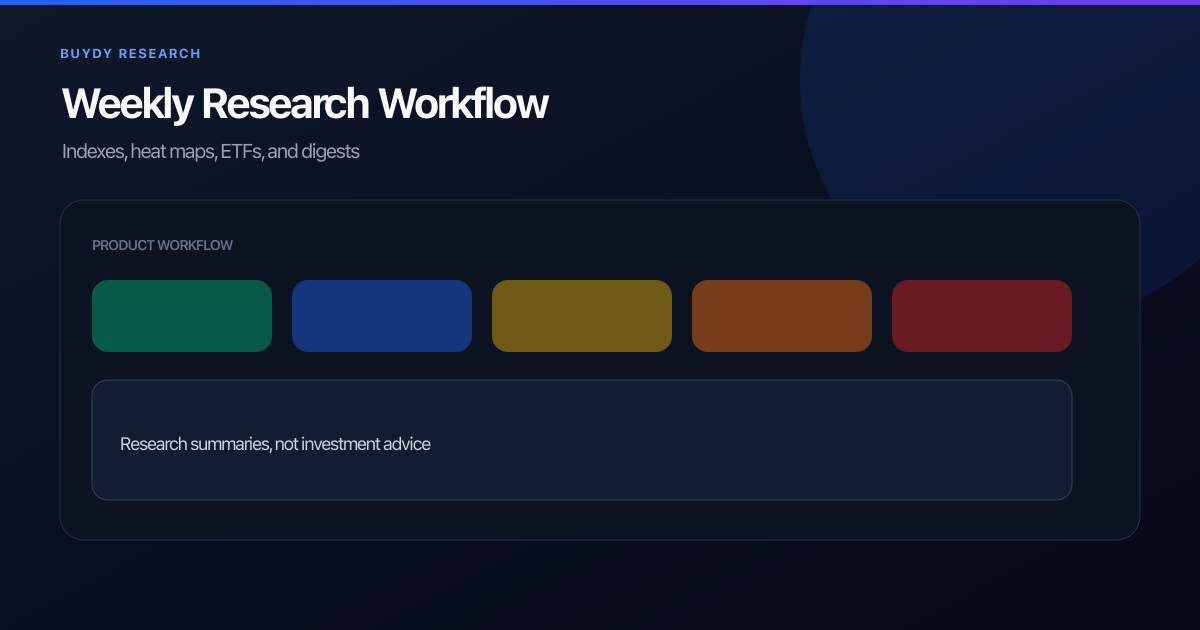Click the olive yellow workflow step card

point(582,316)
